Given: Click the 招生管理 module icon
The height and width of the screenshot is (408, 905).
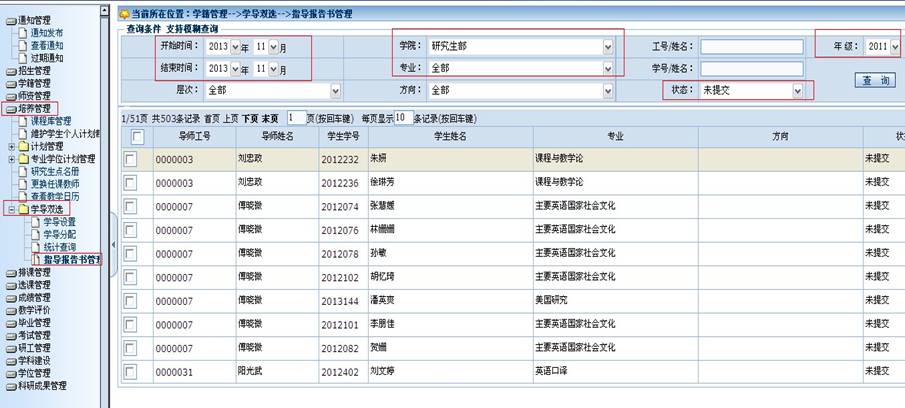Looking at the screenshot, I should point(11,71).
